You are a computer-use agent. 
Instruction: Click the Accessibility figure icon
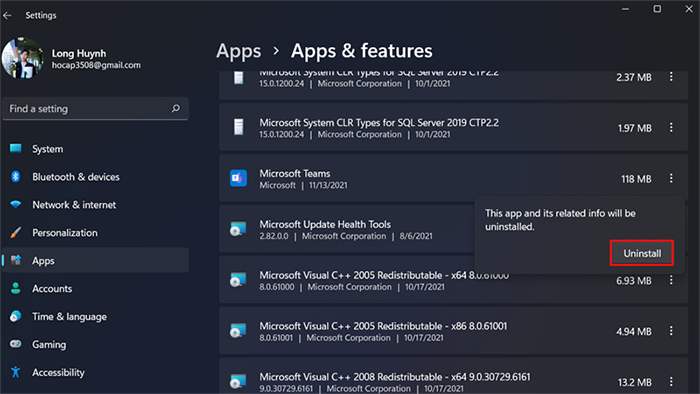pyautogui.click(x=16, y=372)
